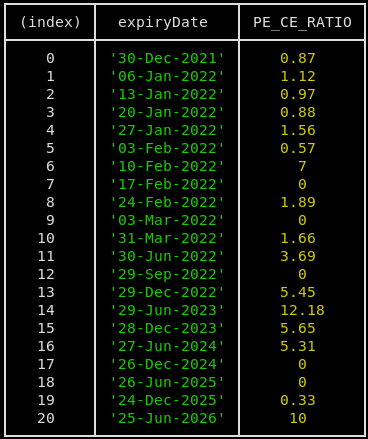Select the '03-Mar-2022' expiry date
The image size is (368, 439).
click(167, 220)
